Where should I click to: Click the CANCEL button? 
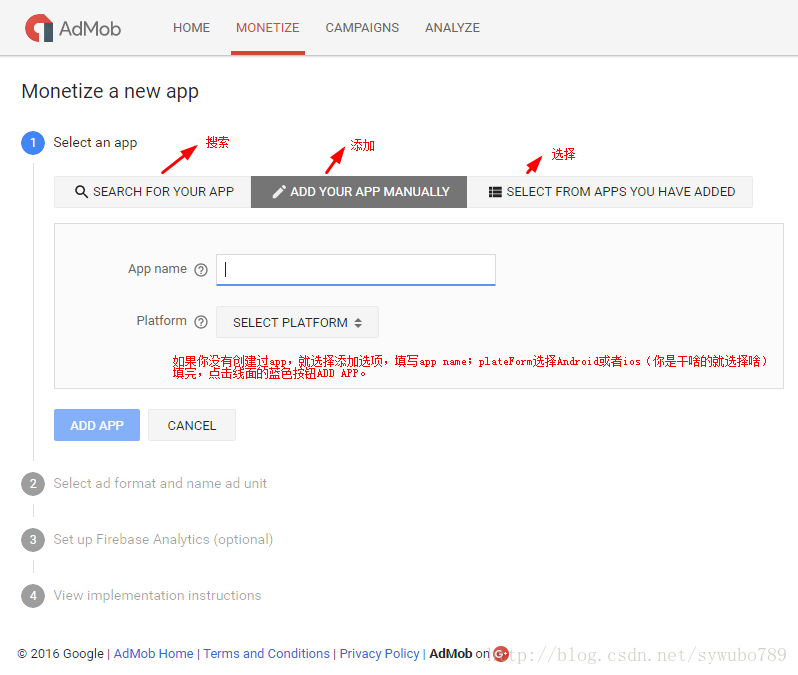pyautogui.click(x=192, y=425)
